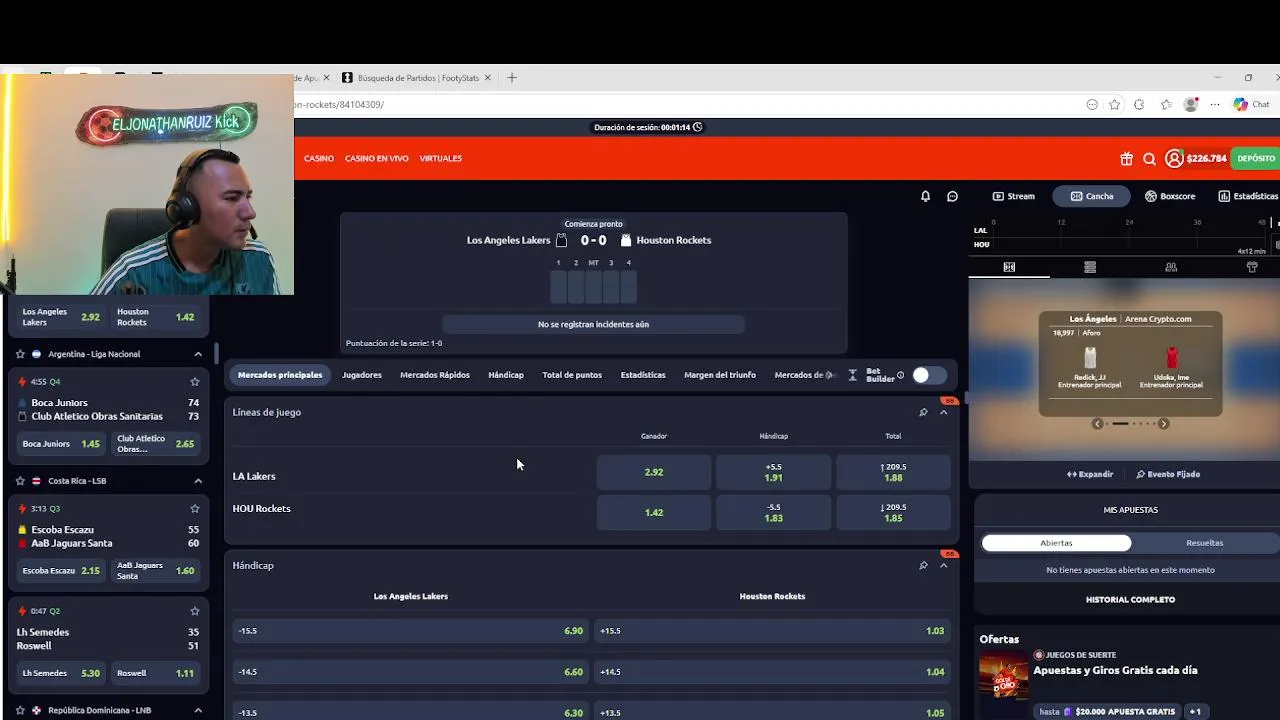Pin the Hándicap market section
1280x720 pixels.
pos(923,565)
